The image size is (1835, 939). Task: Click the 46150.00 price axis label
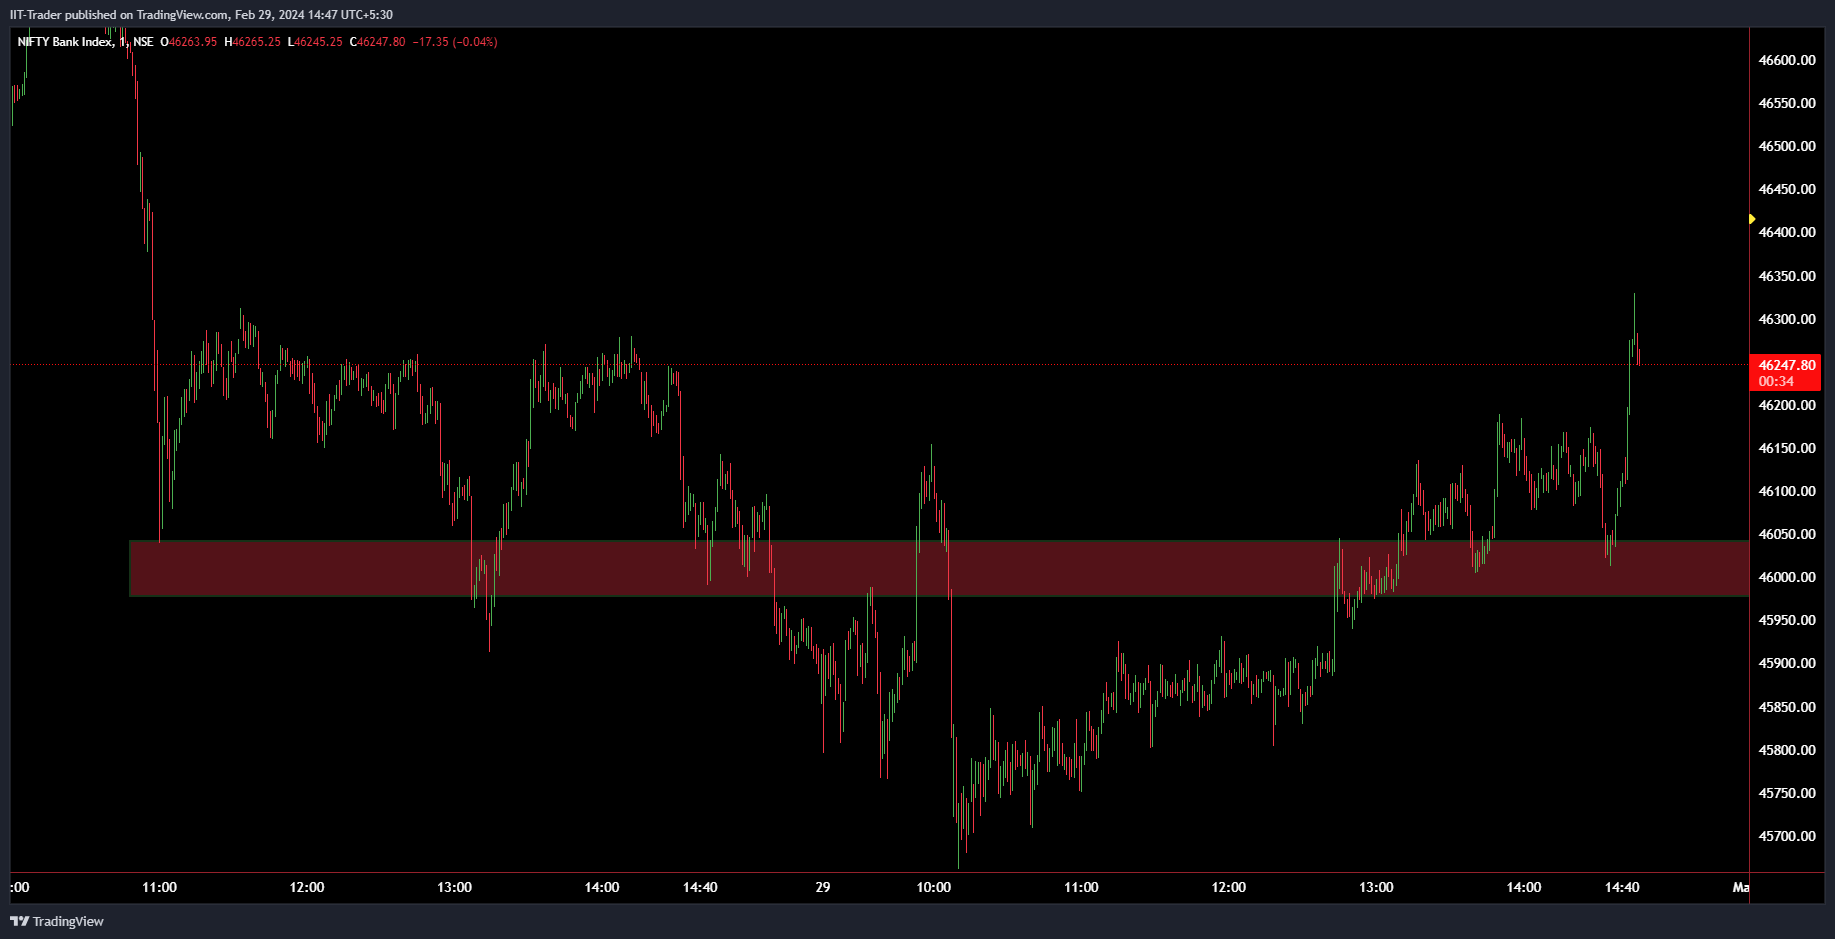(1786, 448)
